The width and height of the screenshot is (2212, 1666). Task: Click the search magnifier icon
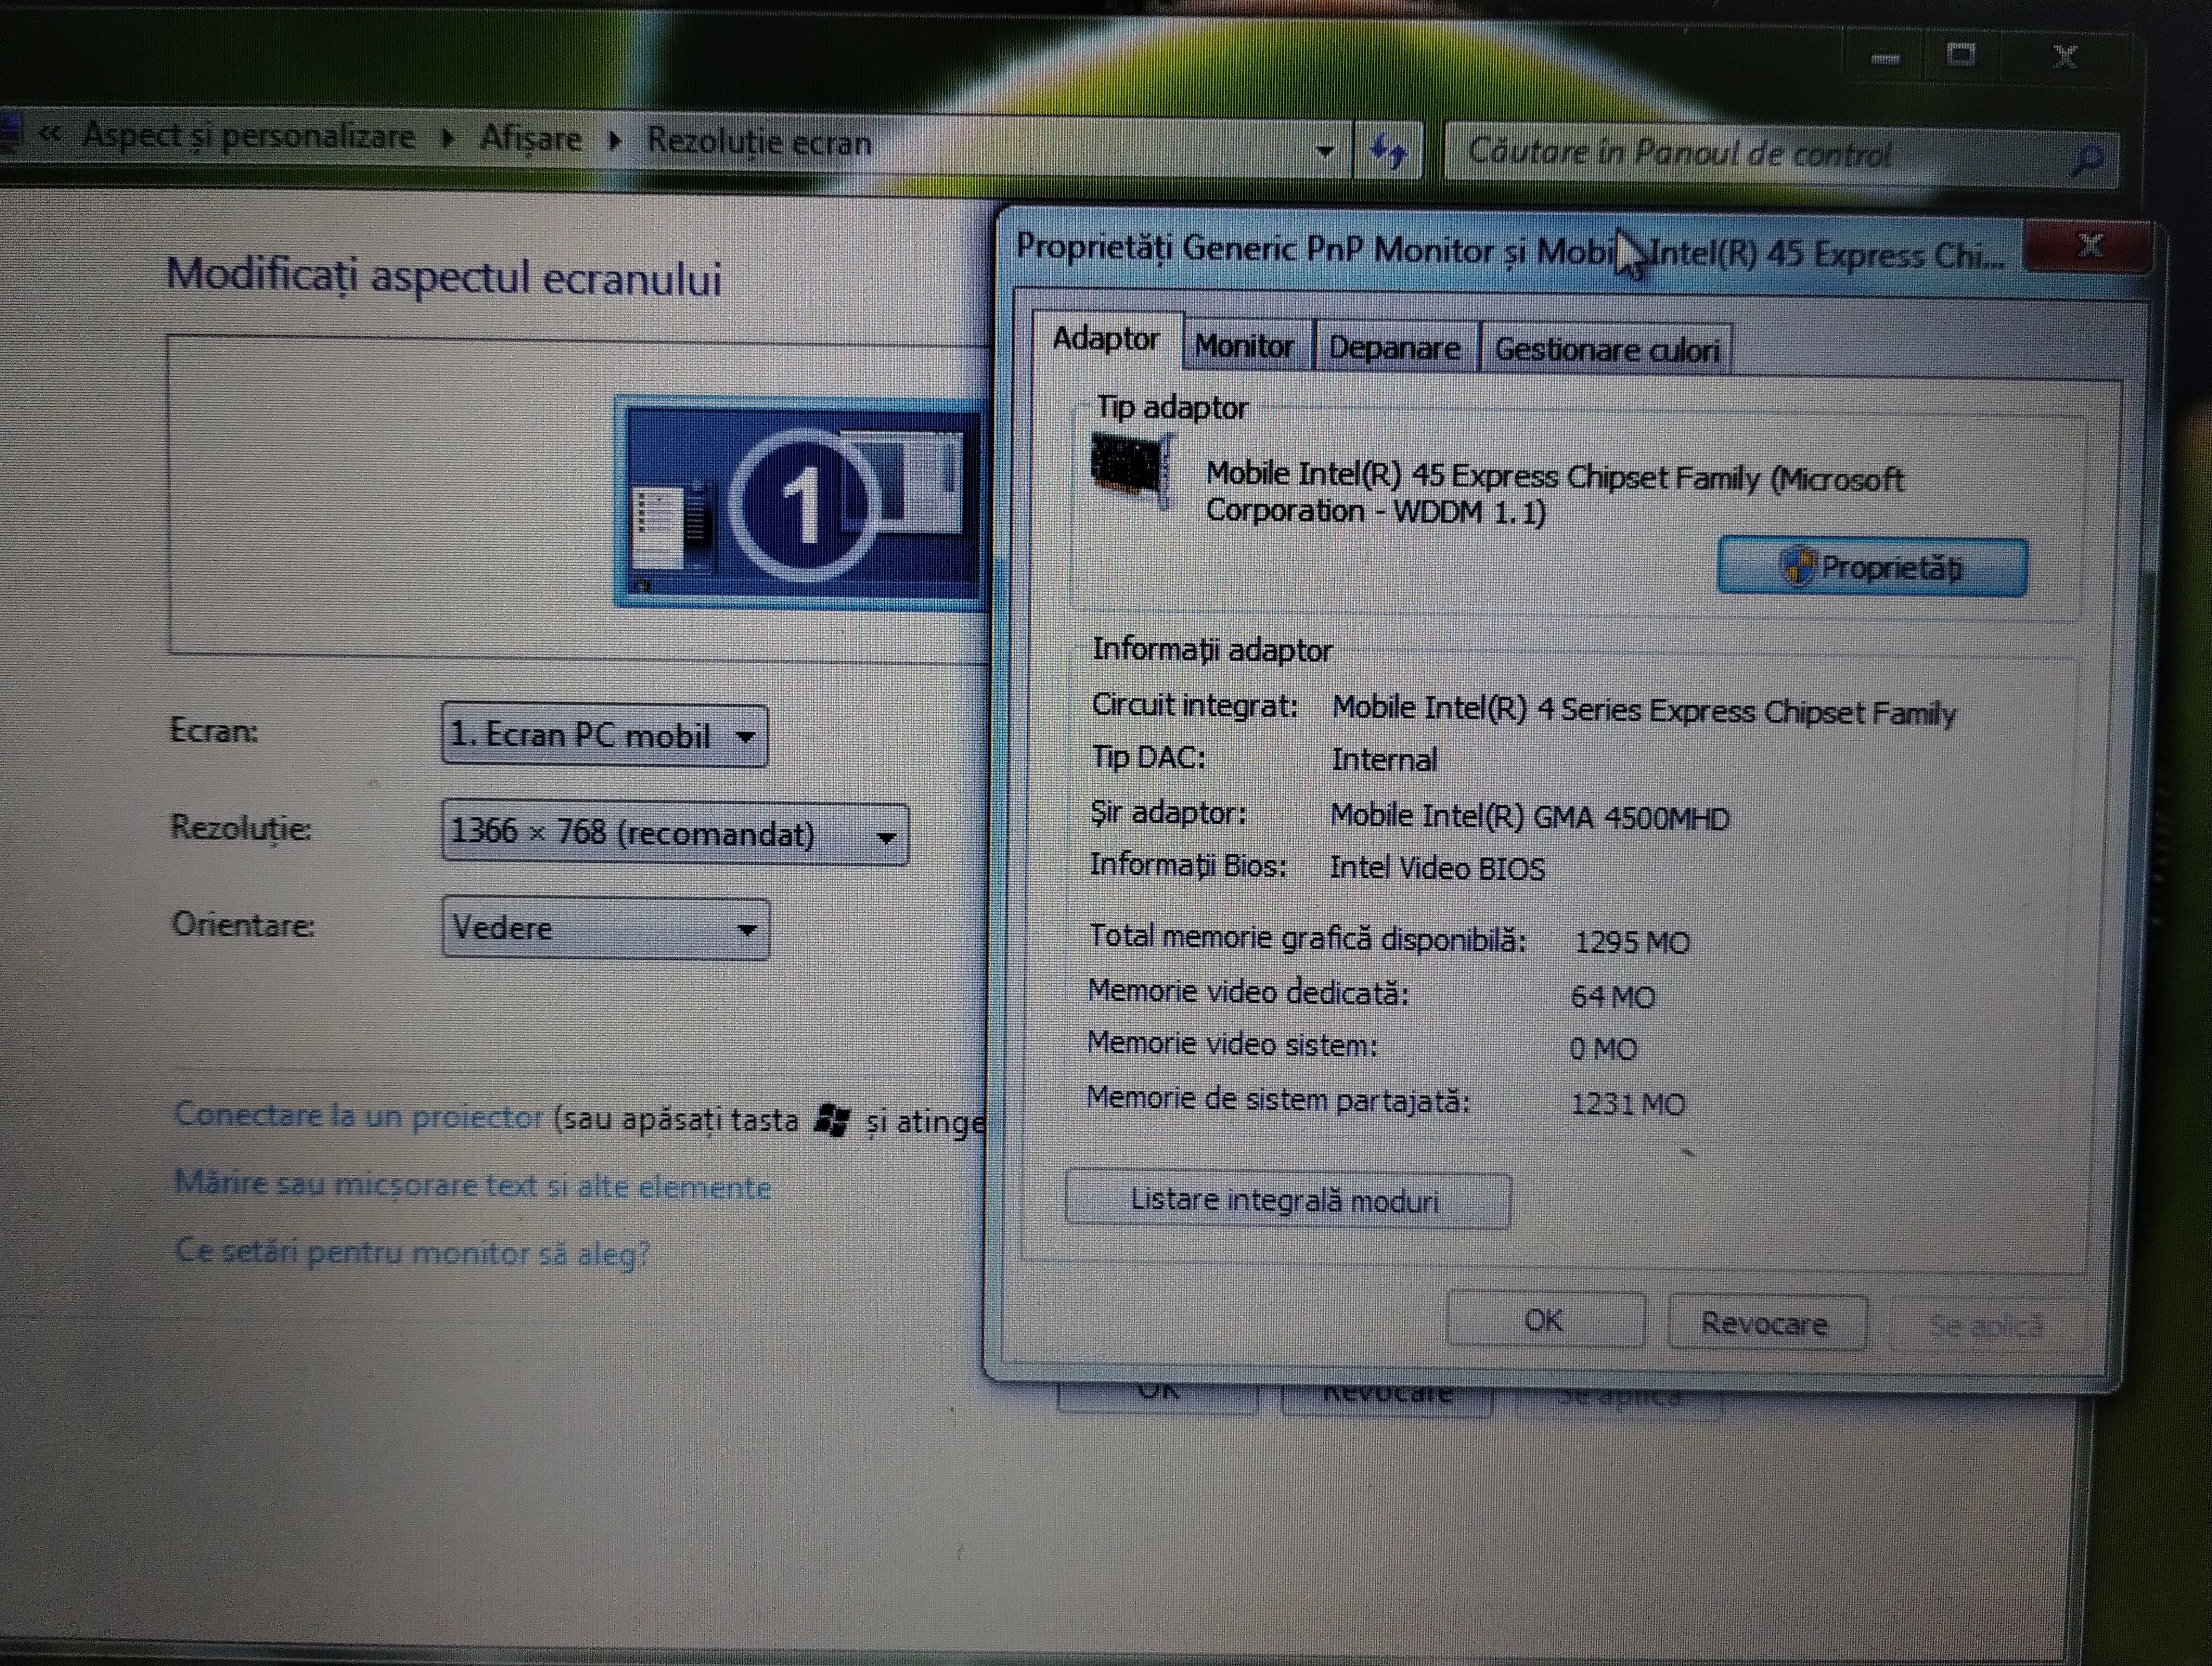click(x=2088, y=158)
